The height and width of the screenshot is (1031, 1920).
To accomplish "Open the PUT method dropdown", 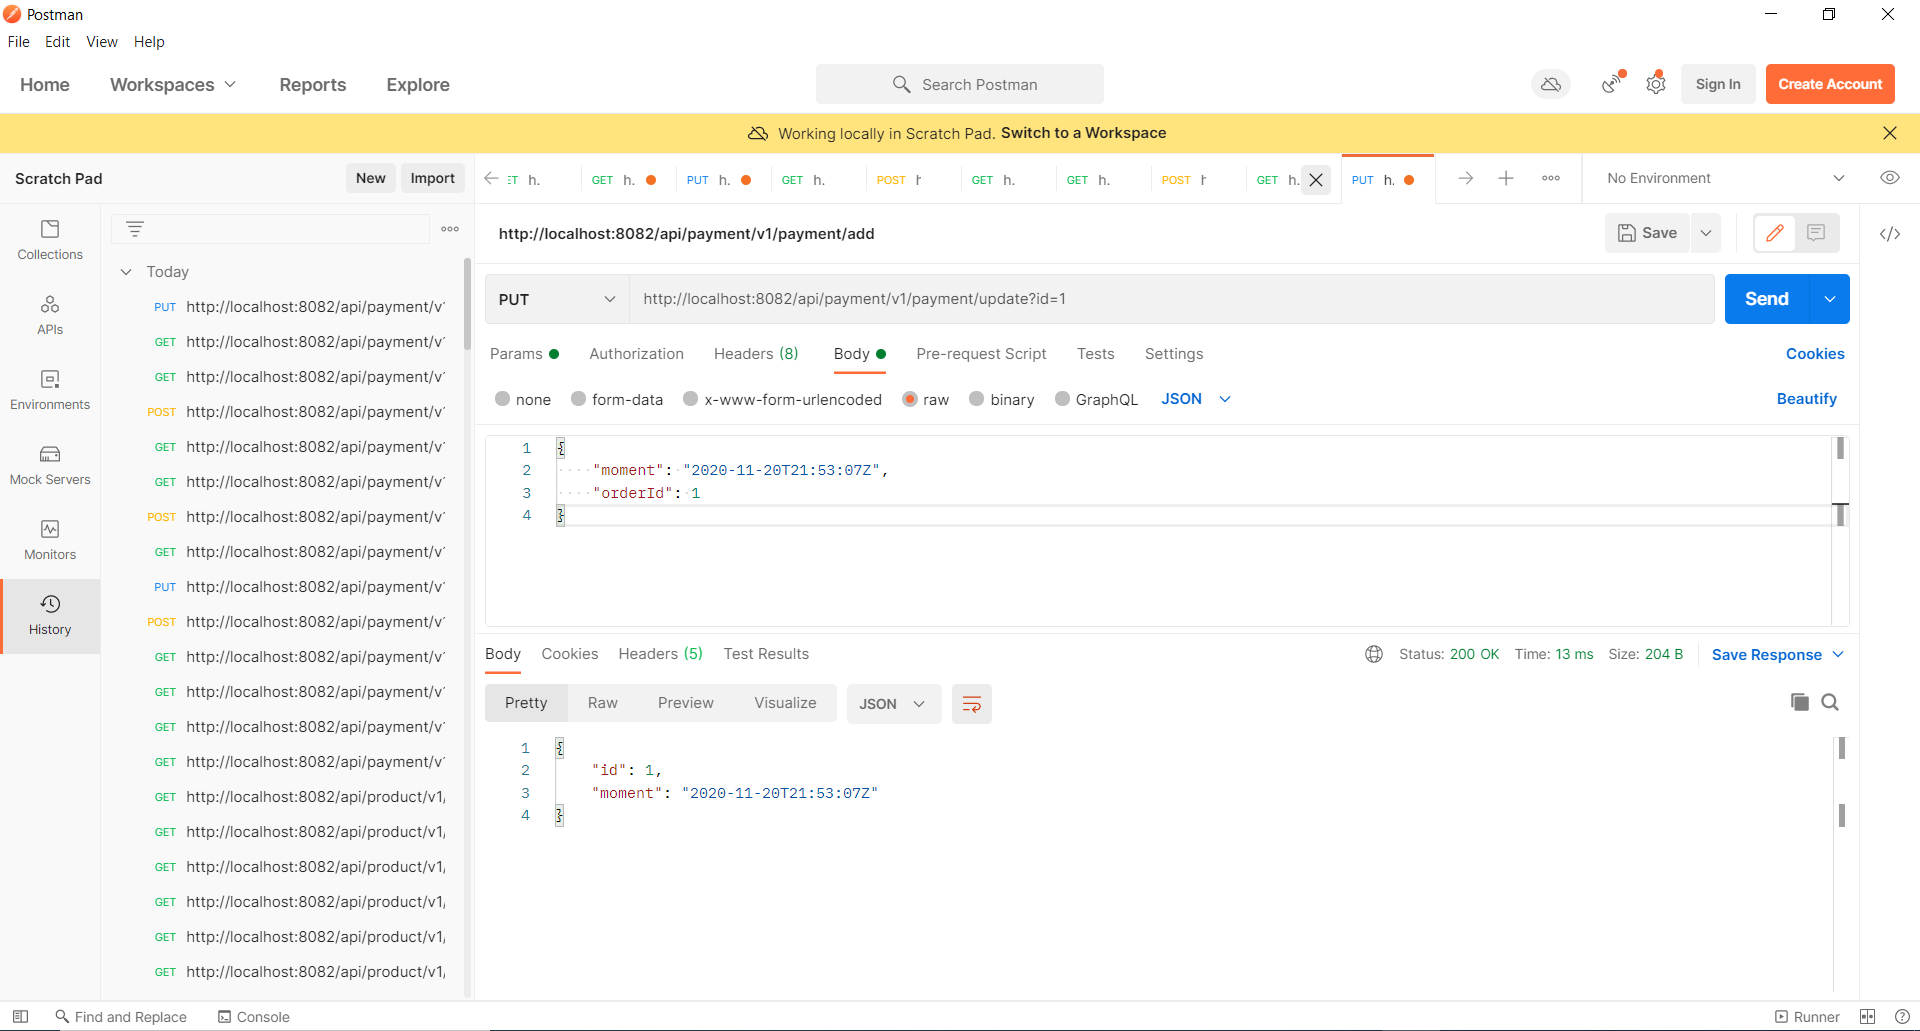I will [x=557, y=299].
